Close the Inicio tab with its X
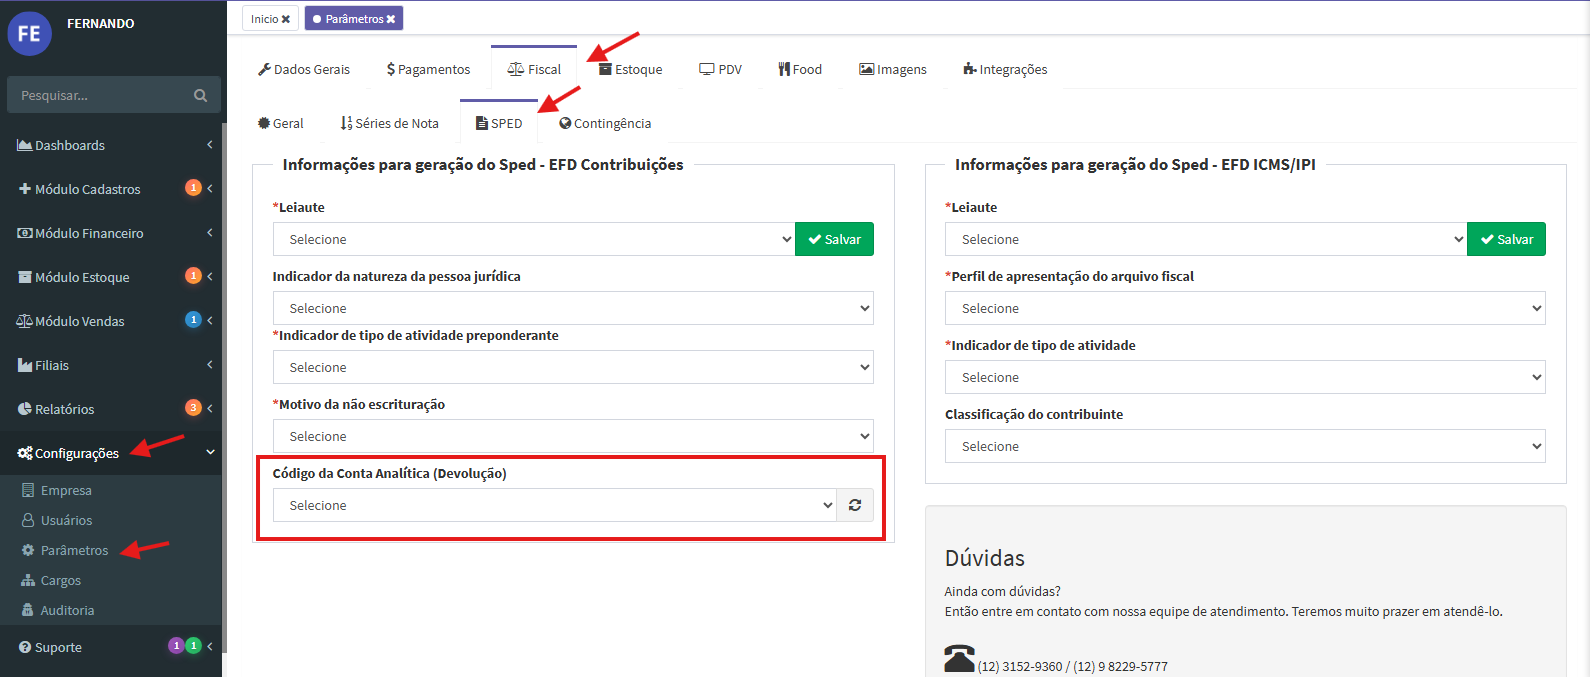Viewport: 1590px width, 677px height. coord(286,19)
